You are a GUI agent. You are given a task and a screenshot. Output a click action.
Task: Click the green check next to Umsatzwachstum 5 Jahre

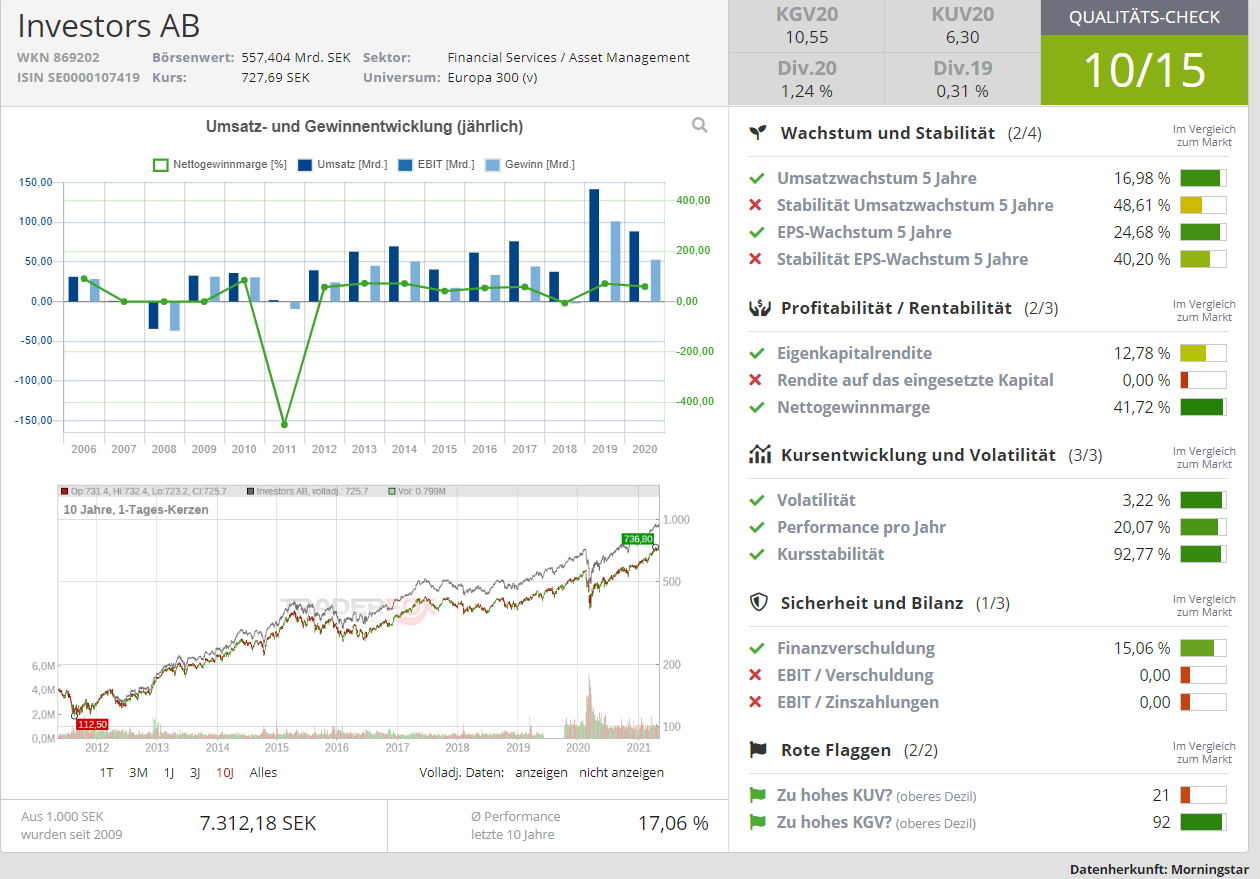pos(757,178)
